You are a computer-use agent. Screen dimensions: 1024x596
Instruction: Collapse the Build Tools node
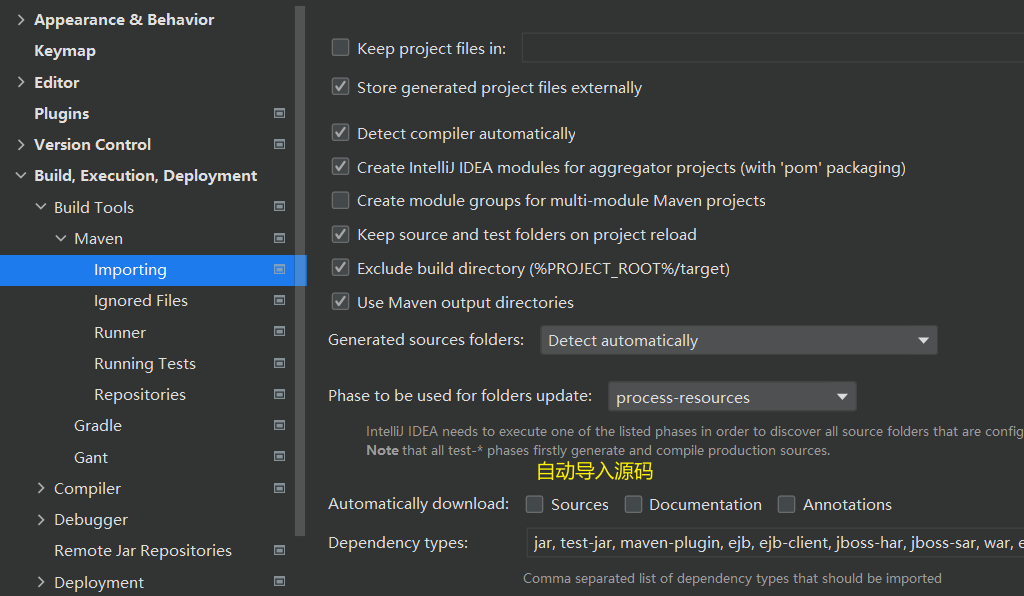click(40, 207)
